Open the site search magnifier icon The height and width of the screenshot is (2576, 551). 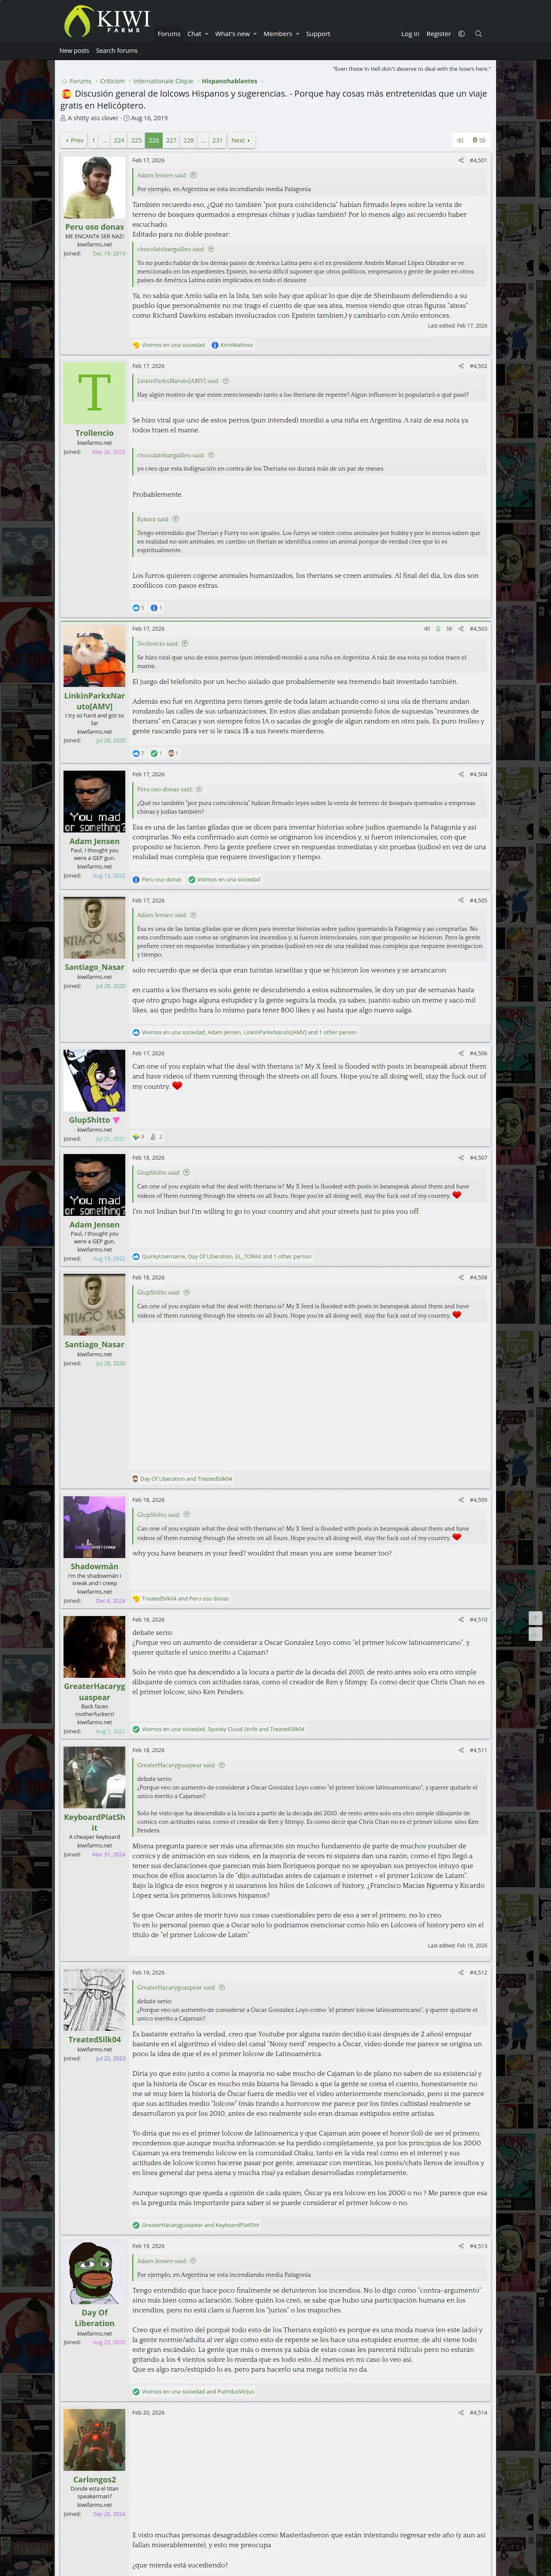[x=478, y=34]
